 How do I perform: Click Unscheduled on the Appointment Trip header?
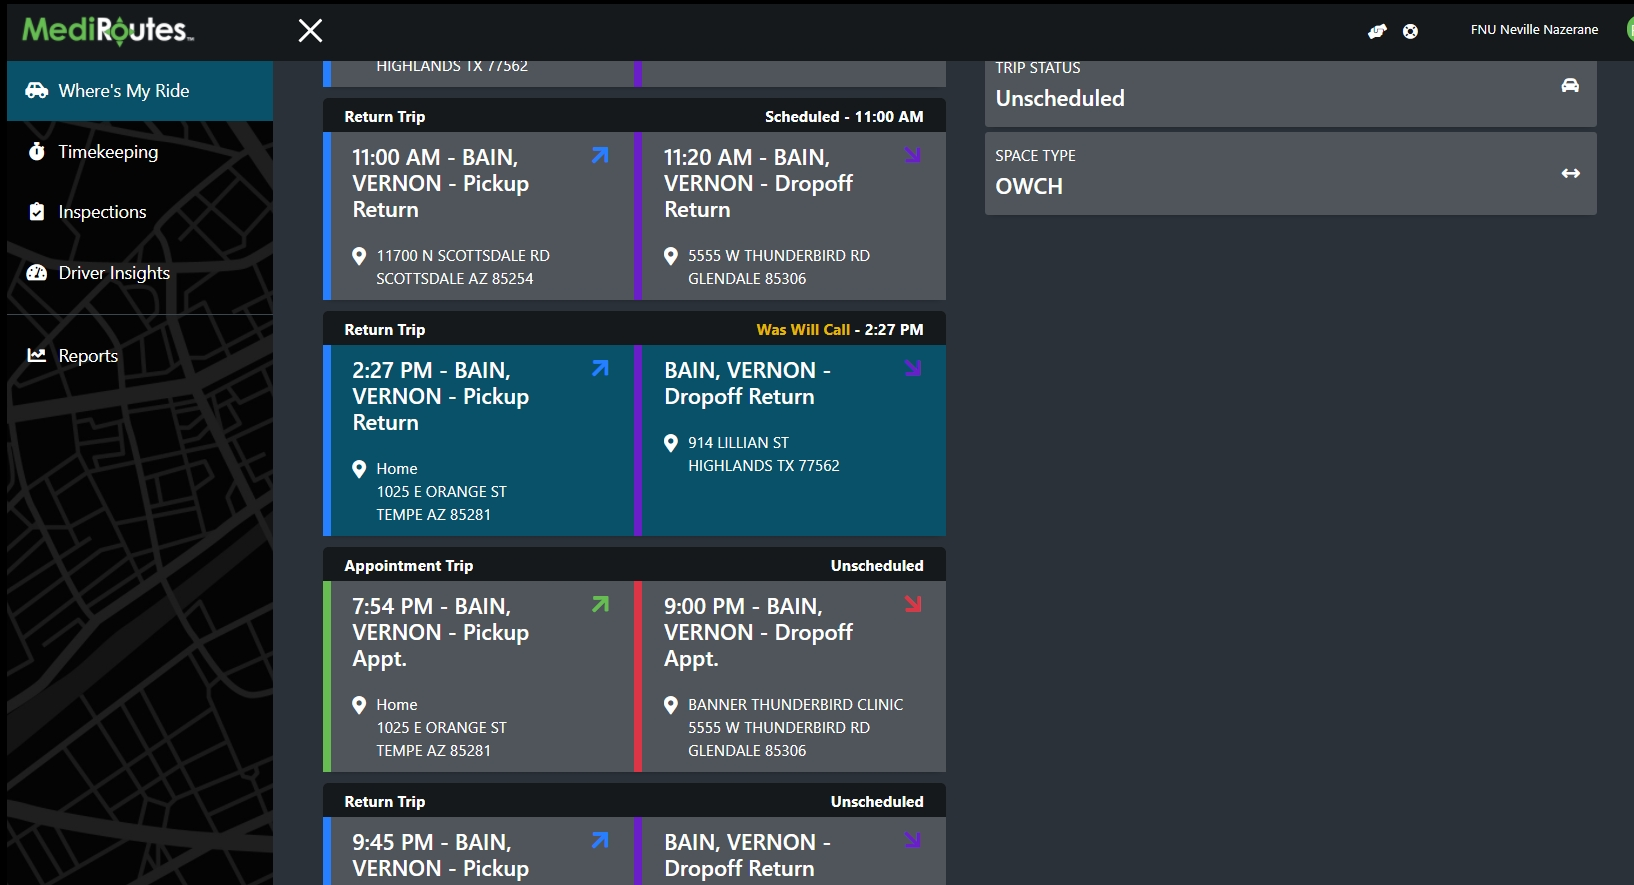click(x=877, y=566)
